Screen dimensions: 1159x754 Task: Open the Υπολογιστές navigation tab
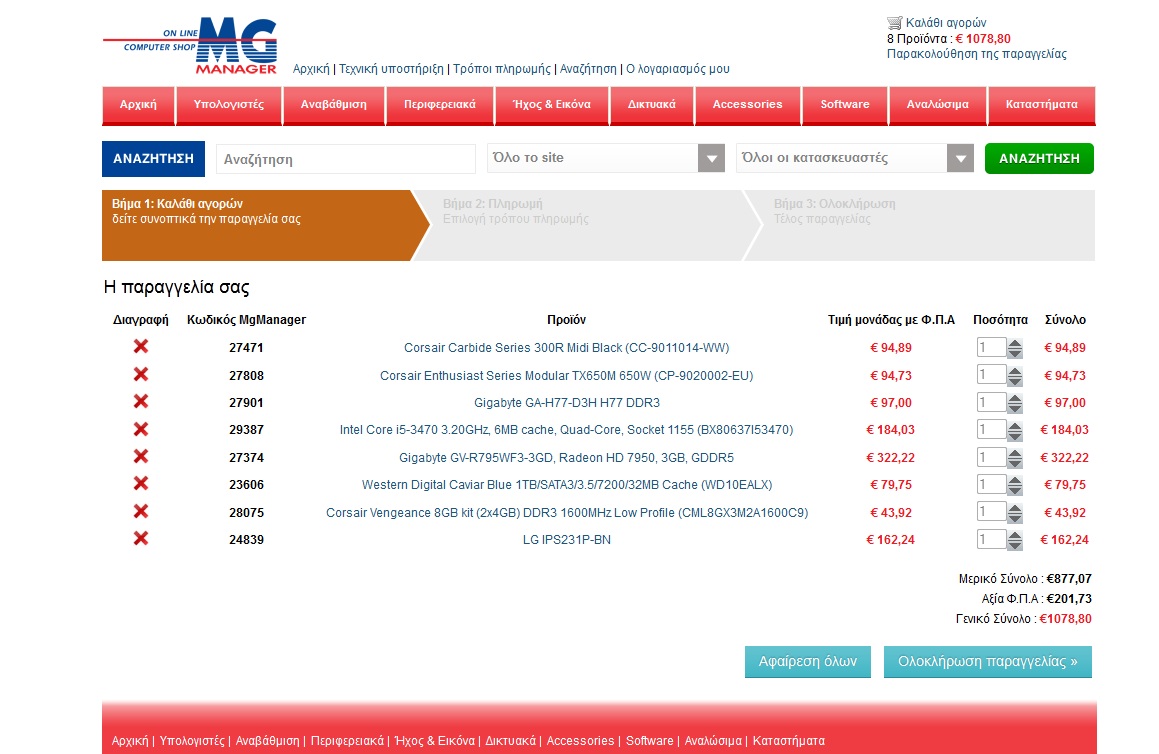(x=228, y=105)
